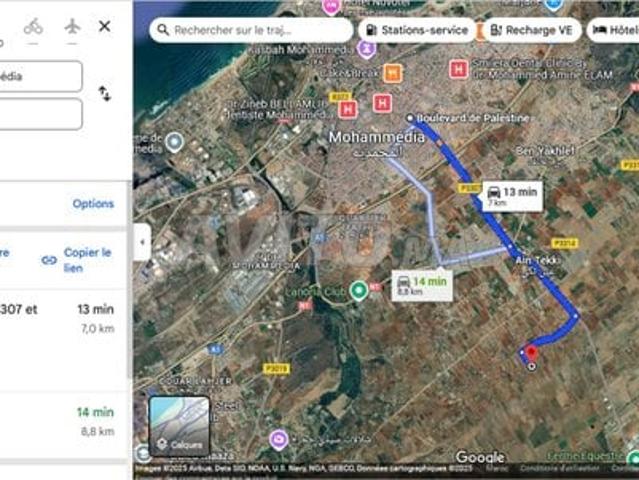Click Copier le lien

(x=87, y=260)
